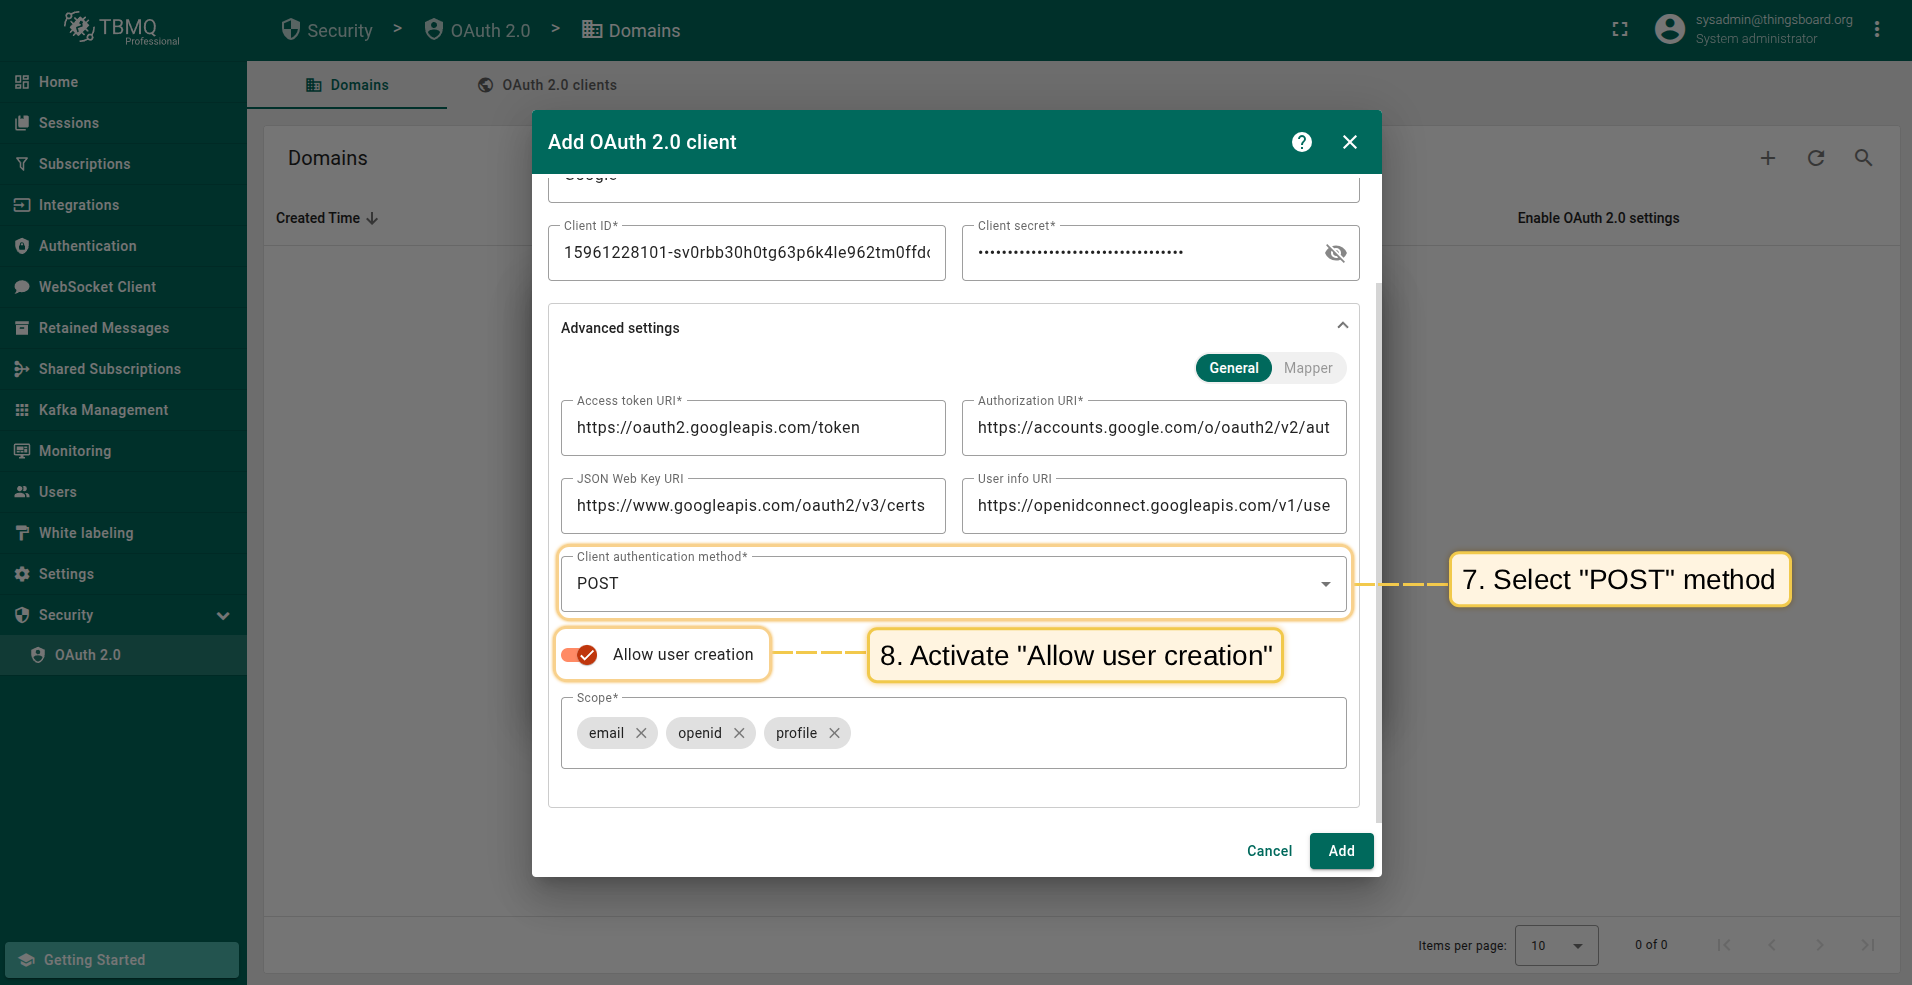Collapse the Advanced settings section

click(x=1342, y=326)
